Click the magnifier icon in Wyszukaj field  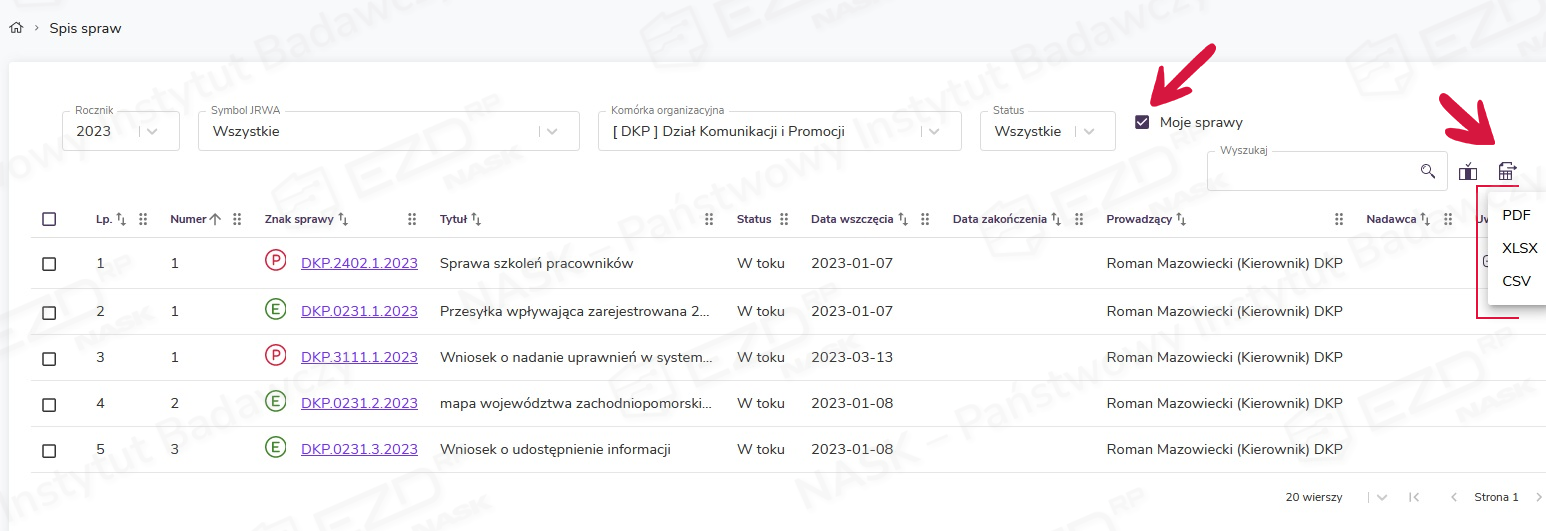pos(1428,171)
